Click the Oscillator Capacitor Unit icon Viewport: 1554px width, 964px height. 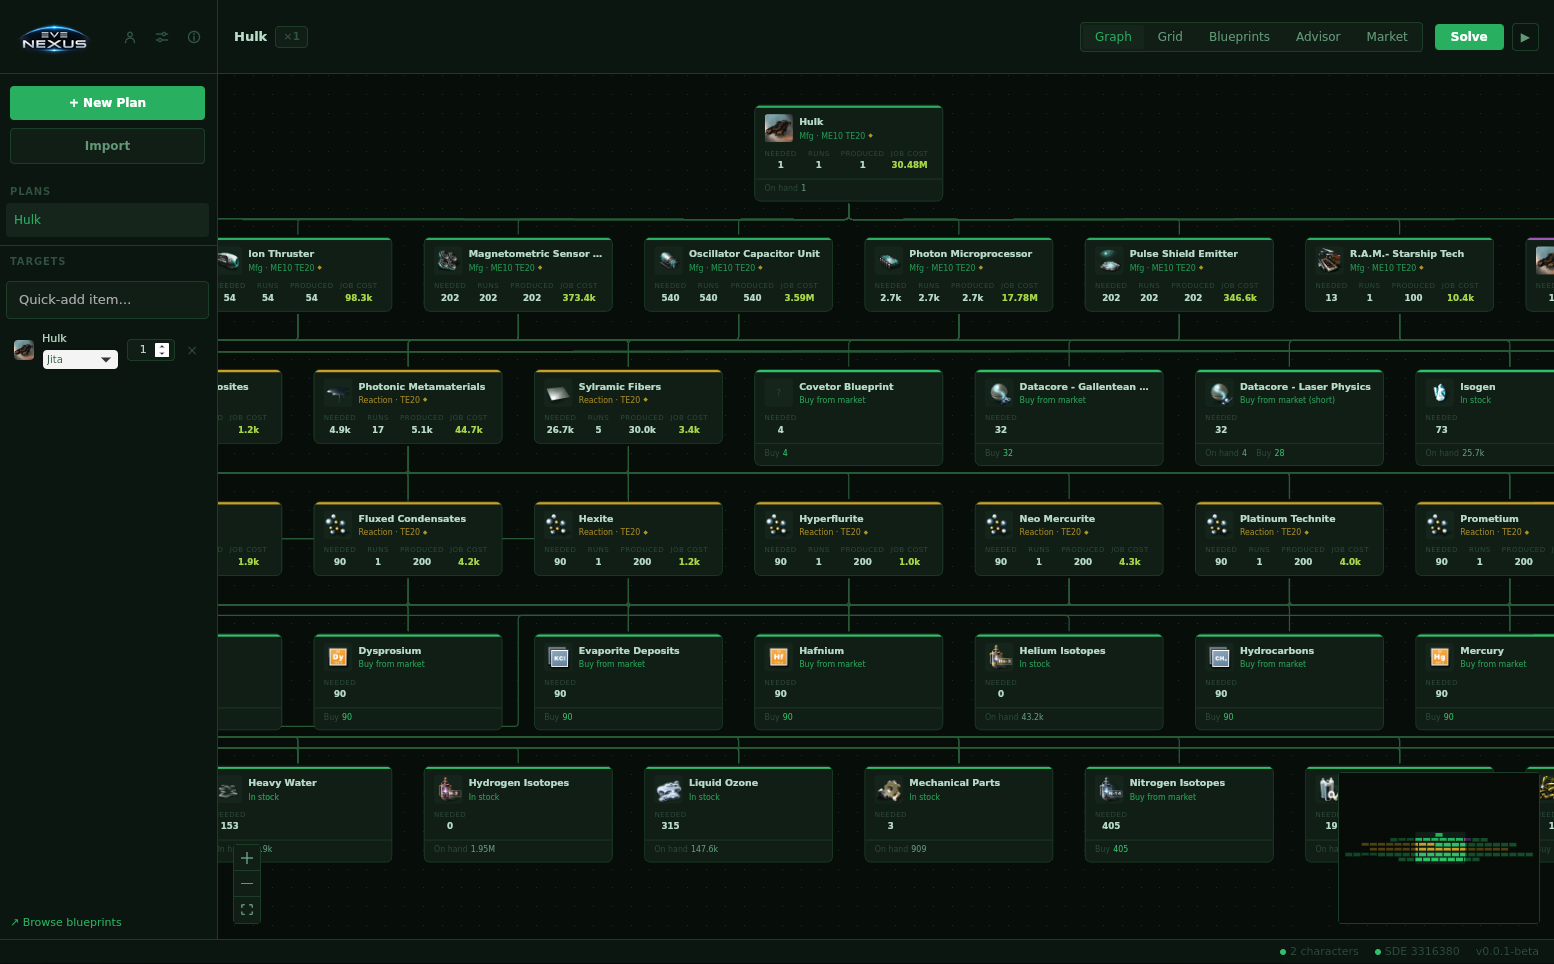pos(668,260)
